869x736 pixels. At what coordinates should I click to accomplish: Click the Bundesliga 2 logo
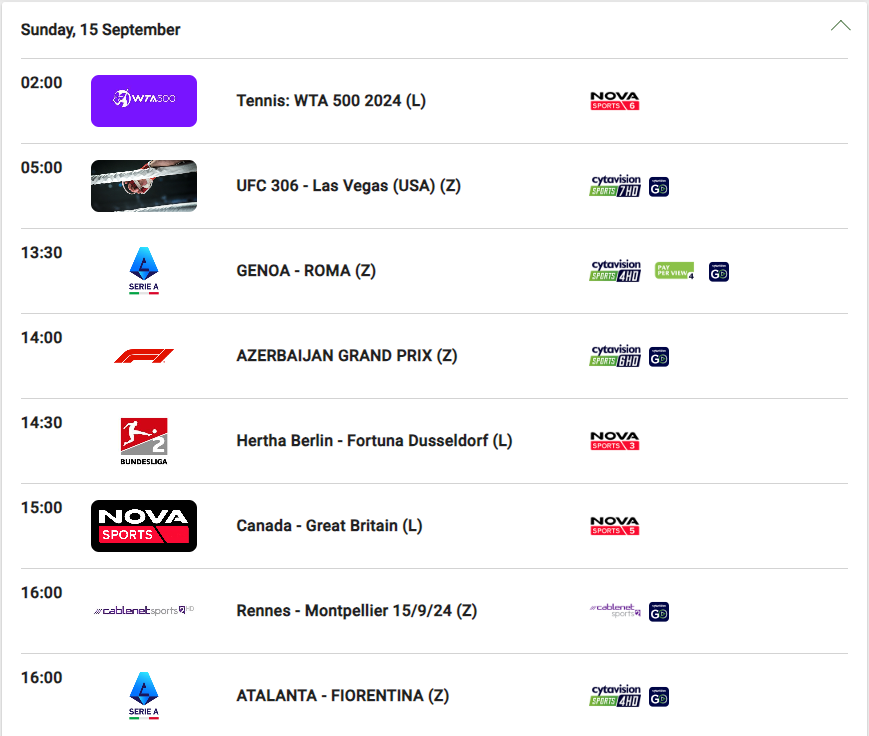click(x=144, y=441)
